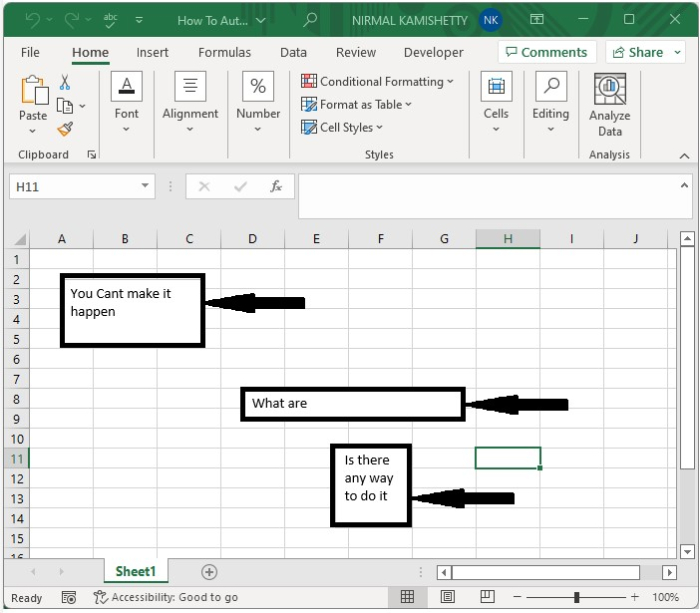Click the Undo icon in title bar
The width and height of the screenshot is (700, 613).
pyautogui.click(x=33, y=20)
